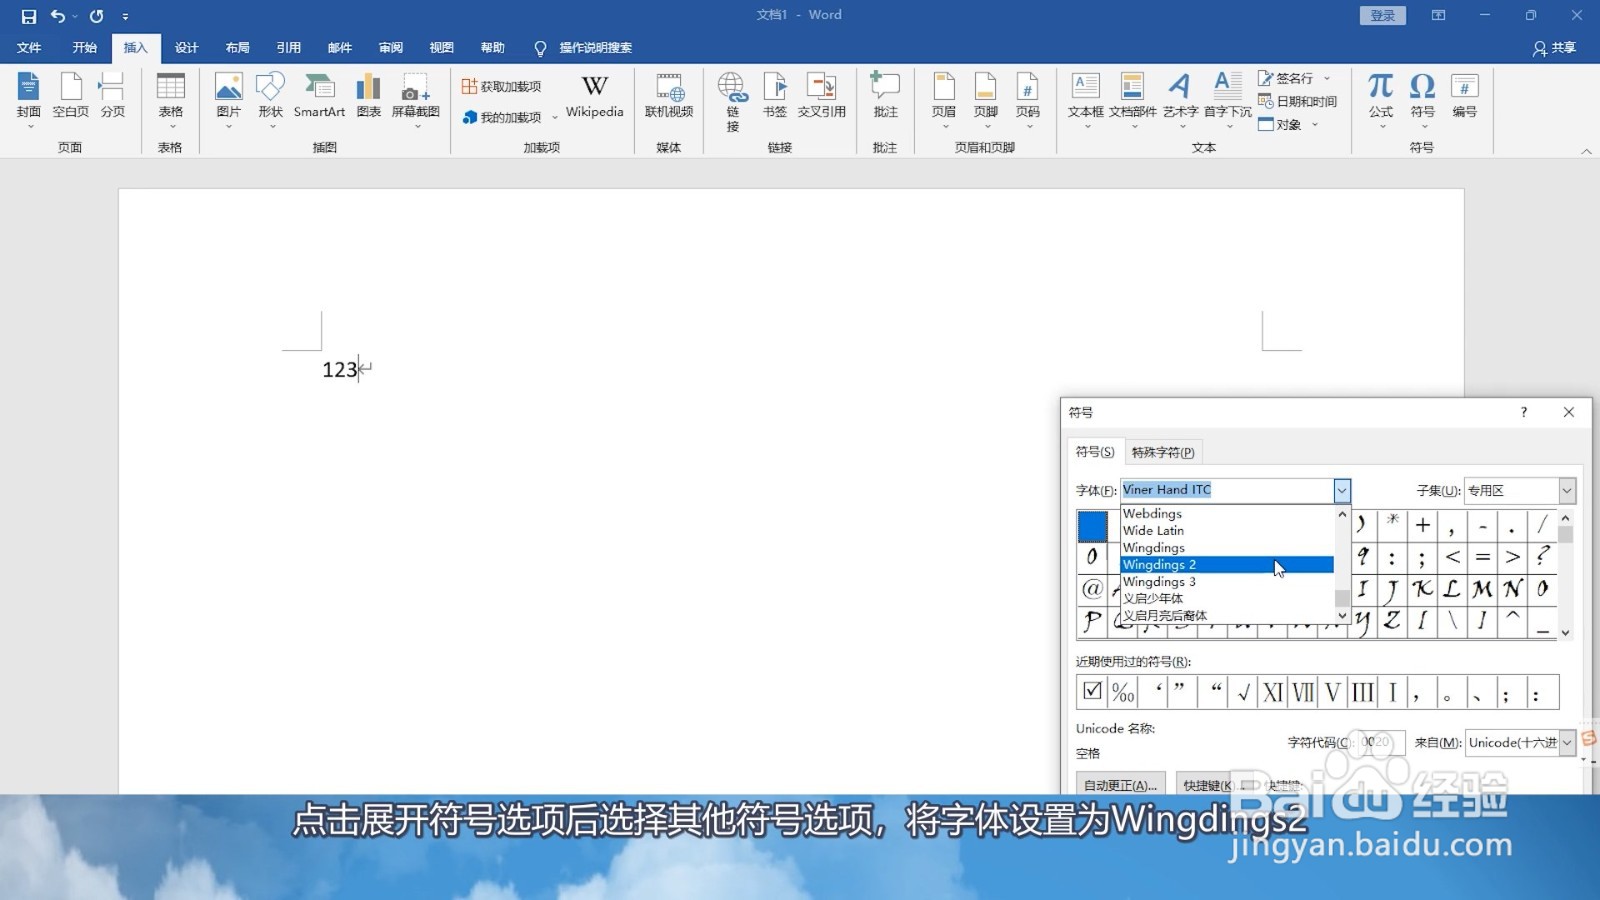Click Get Add-ins (获取加载项)

click(x=501, y=87)
